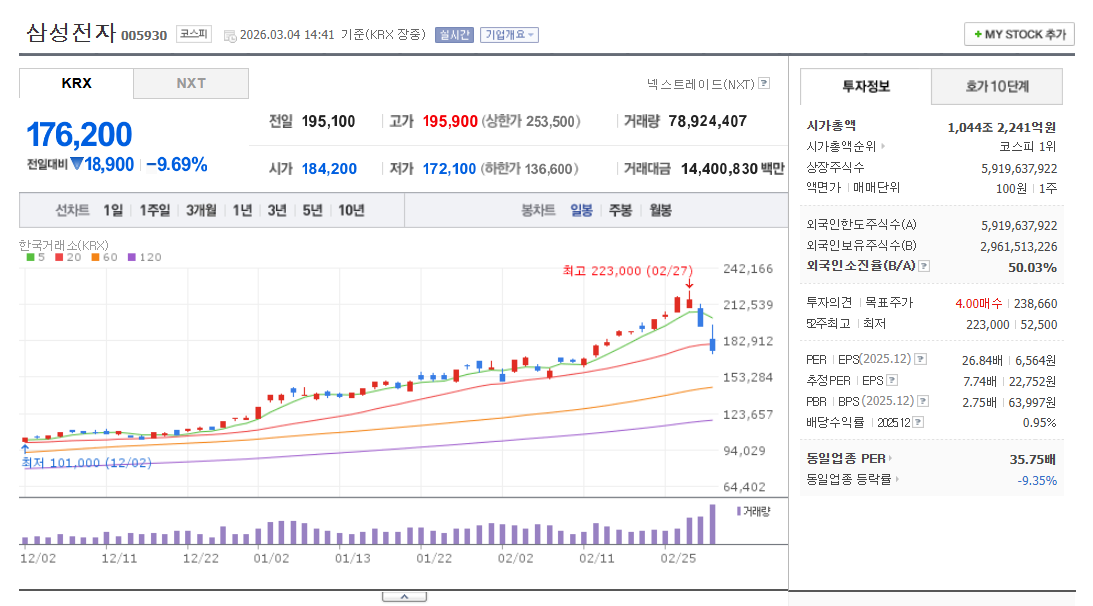Select the 주봉 weekly candle chart
Screen dimensions: 1093x606
pyautogui.click(x=620, y=210)
